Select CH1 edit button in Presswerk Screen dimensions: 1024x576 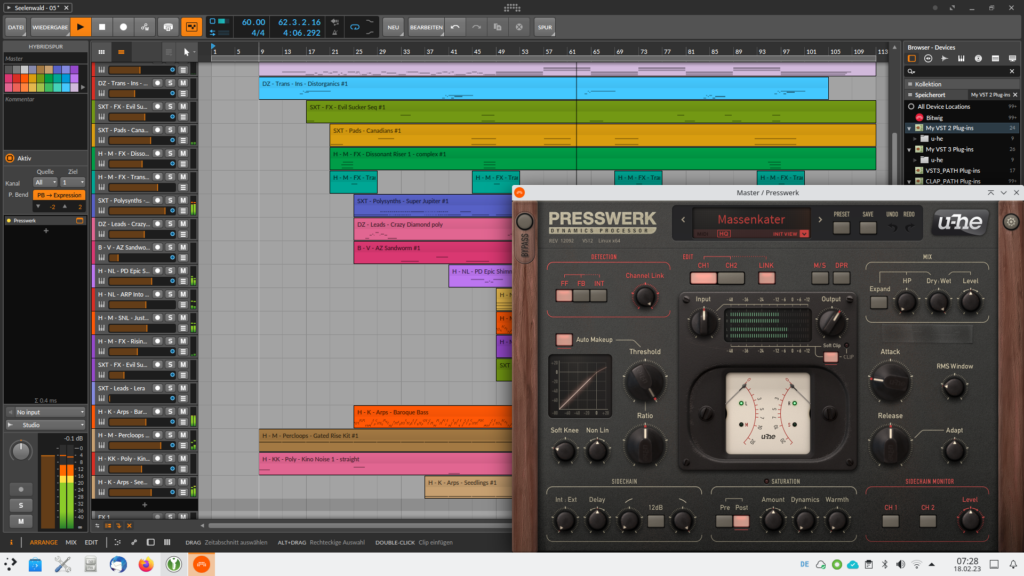click(x=703, y=278)
